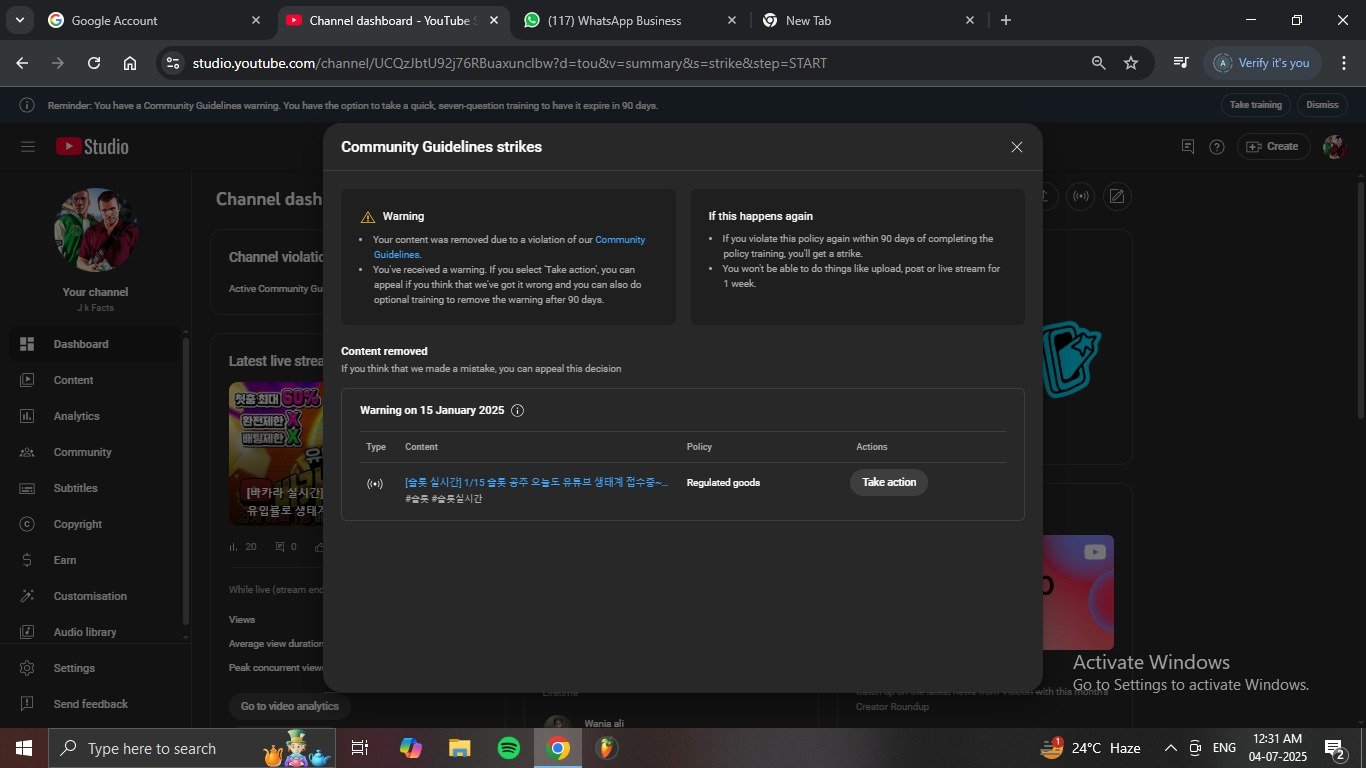Open the removed live stream title link

click(x=536, y=482)
